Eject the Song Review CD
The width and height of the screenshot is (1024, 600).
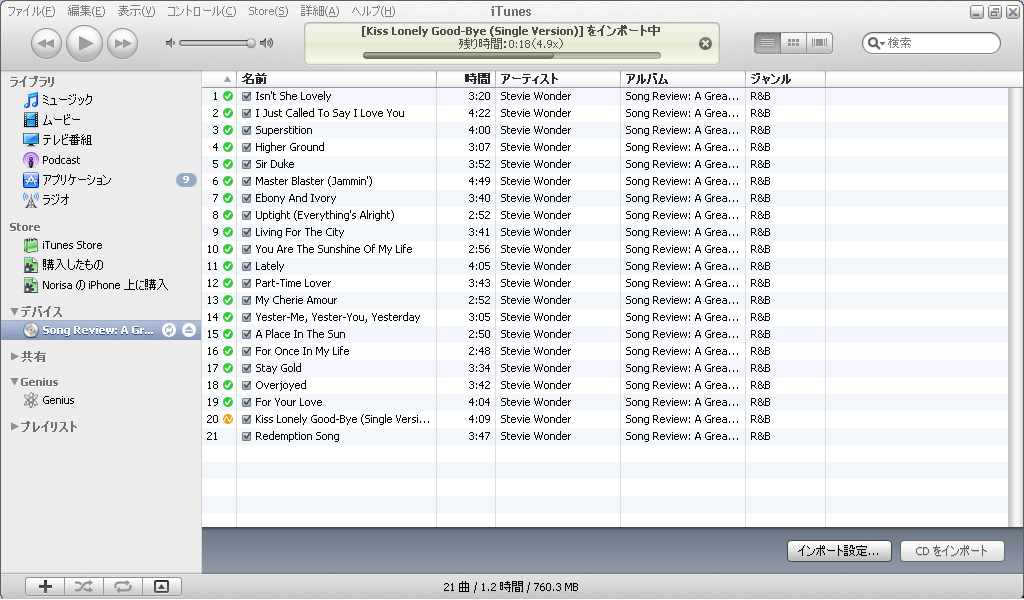pyautogui.click(x=189, y=330)
